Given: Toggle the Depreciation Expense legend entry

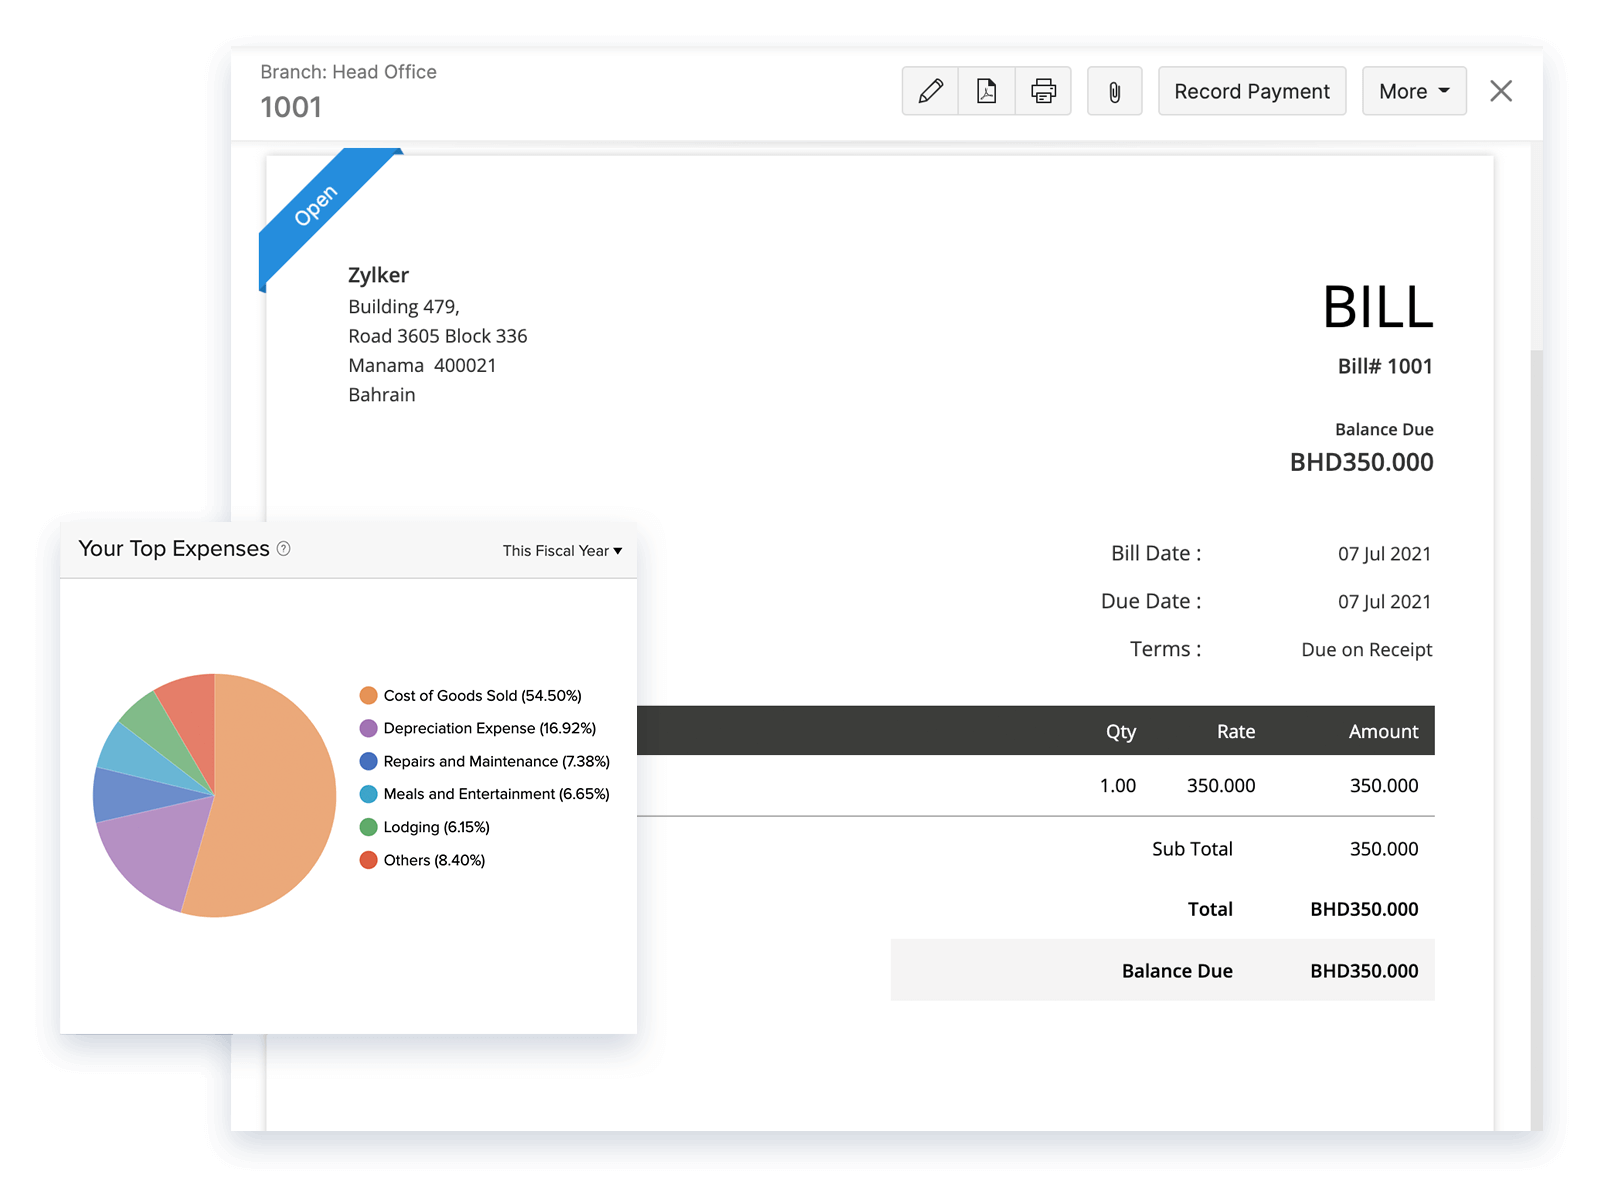Looking at the screenshot, I should [x=489, y=728].
